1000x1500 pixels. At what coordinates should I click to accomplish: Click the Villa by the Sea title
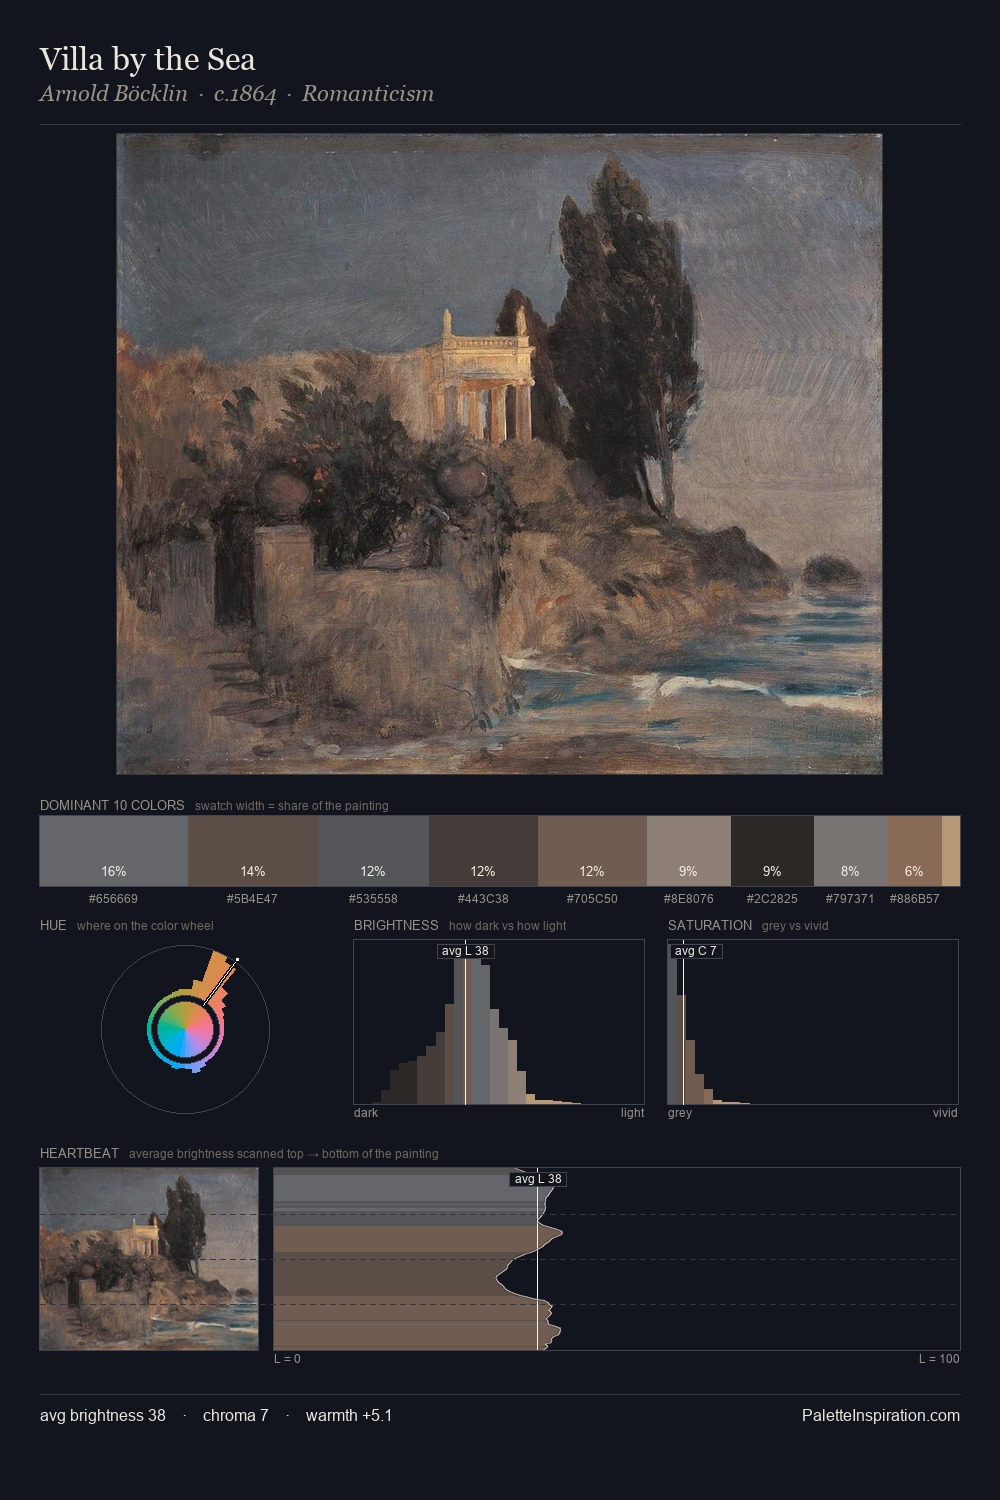click(x=148, y=59)
